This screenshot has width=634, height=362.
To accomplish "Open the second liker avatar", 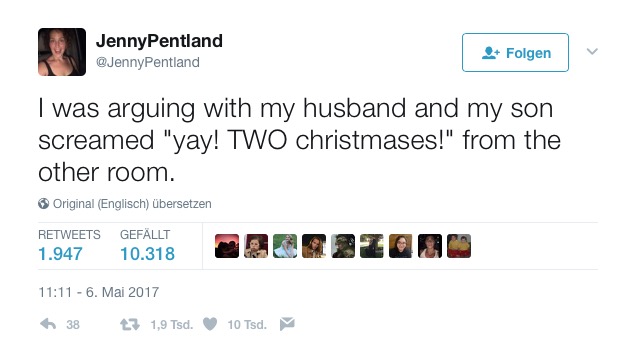I will click(256, 246).
